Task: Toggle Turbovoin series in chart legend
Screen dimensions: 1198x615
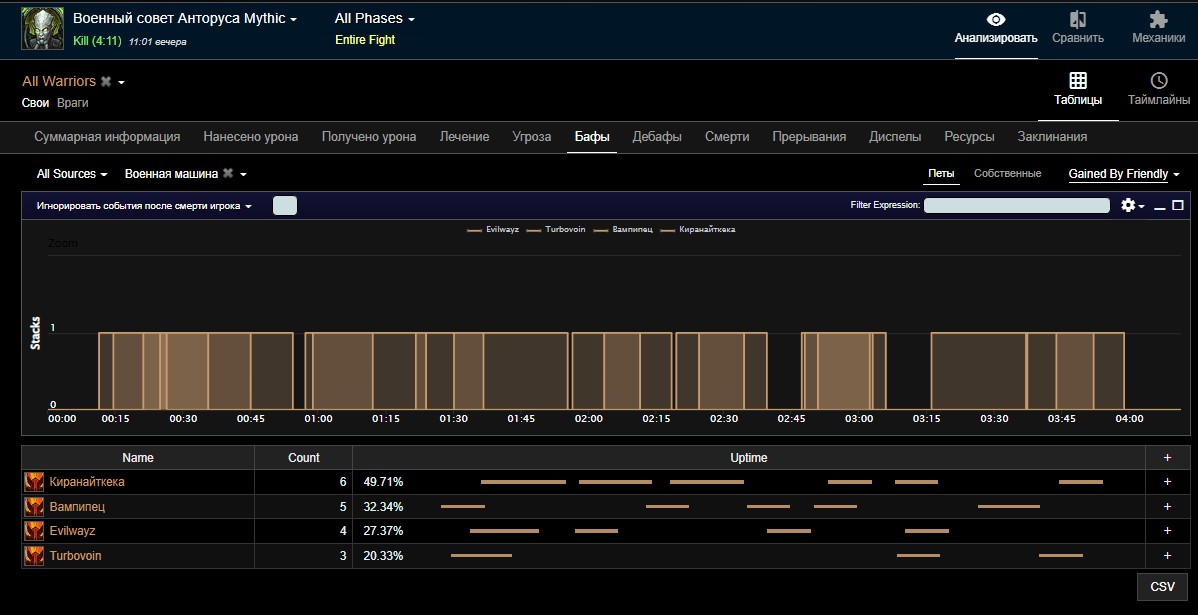Action: coord(565,229)
